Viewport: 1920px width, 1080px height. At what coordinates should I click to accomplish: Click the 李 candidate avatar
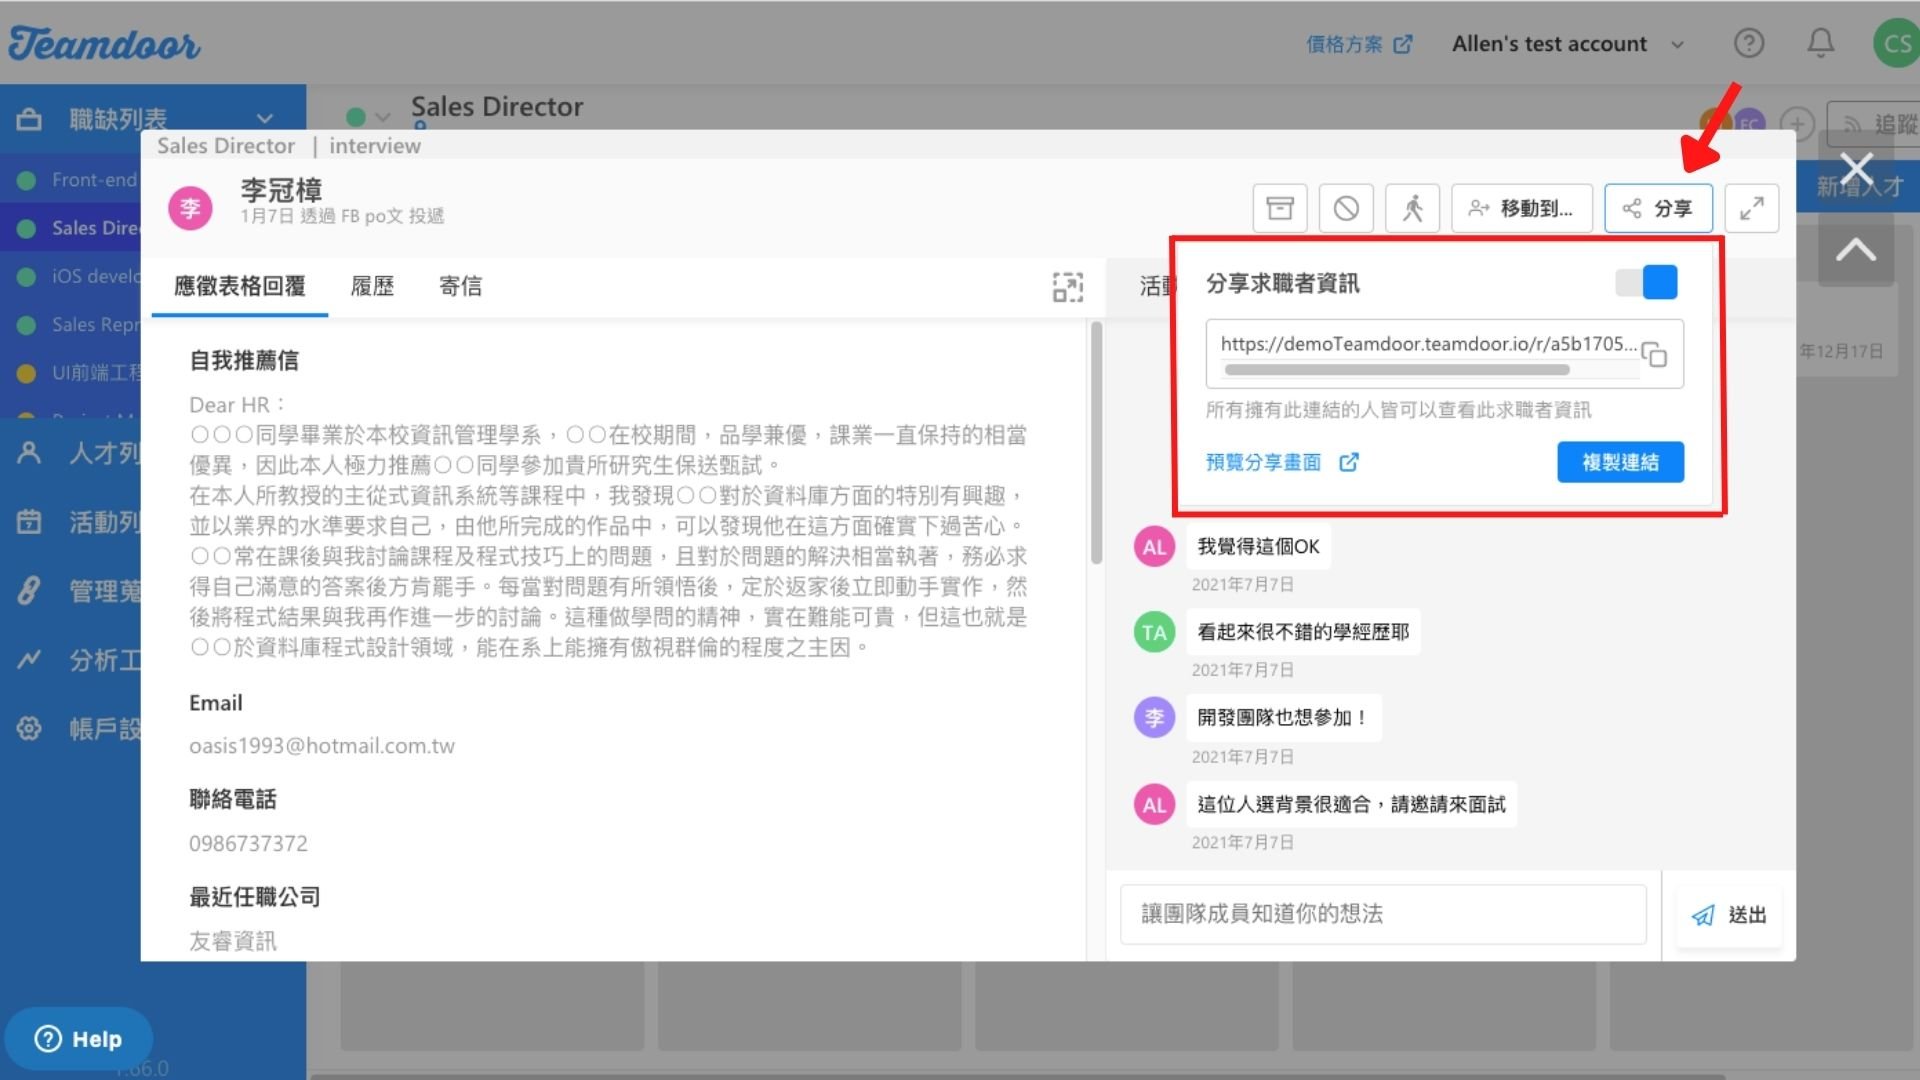pos(190,208)
